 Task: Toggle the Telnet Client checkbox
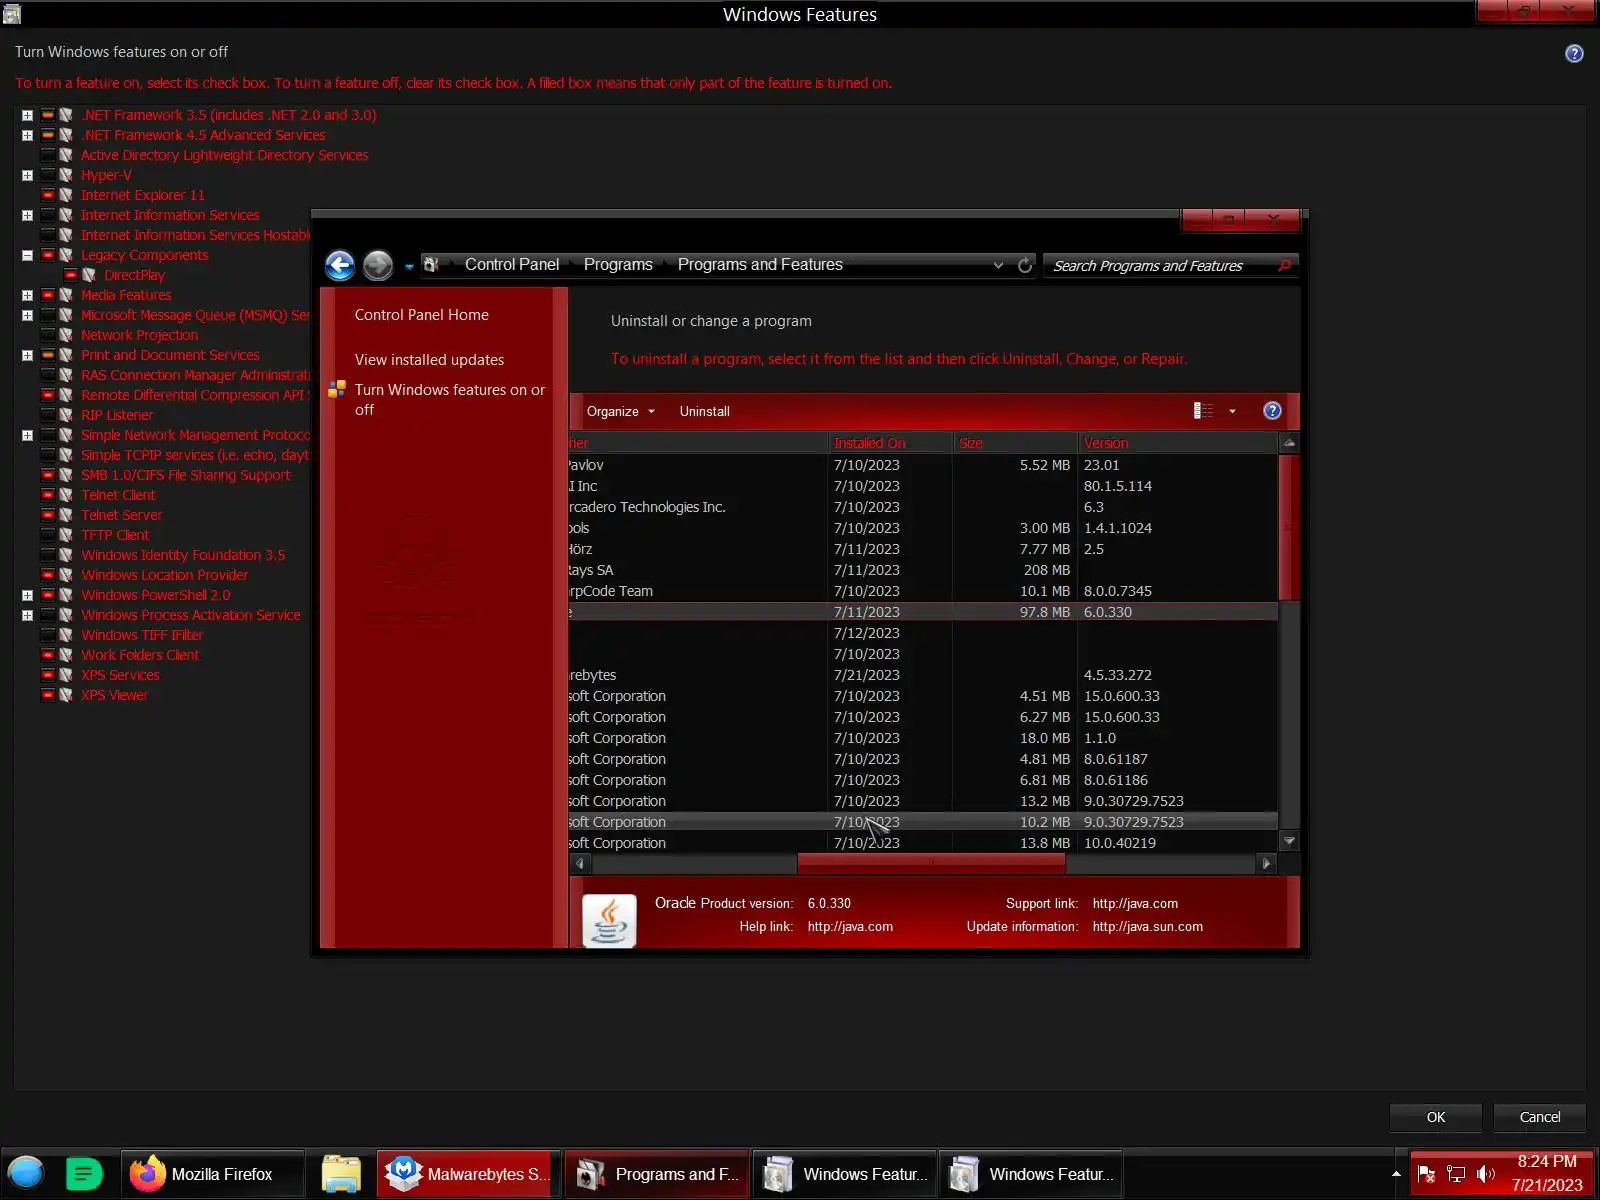(47, 495)
